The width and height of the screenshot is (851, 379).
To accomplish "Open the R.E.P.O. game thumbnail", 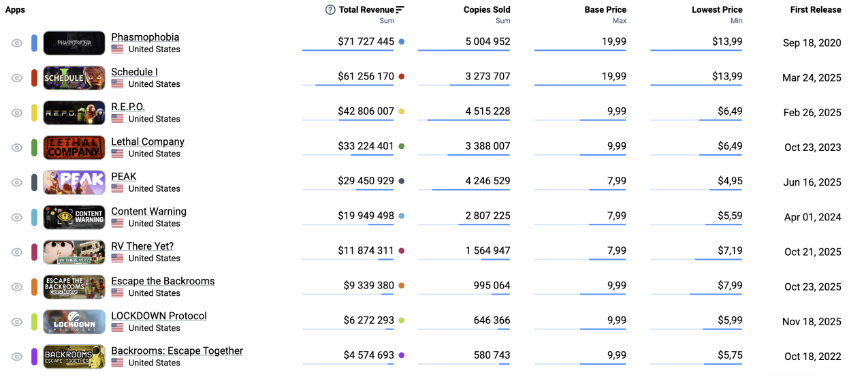I will [x=74, y=112].
